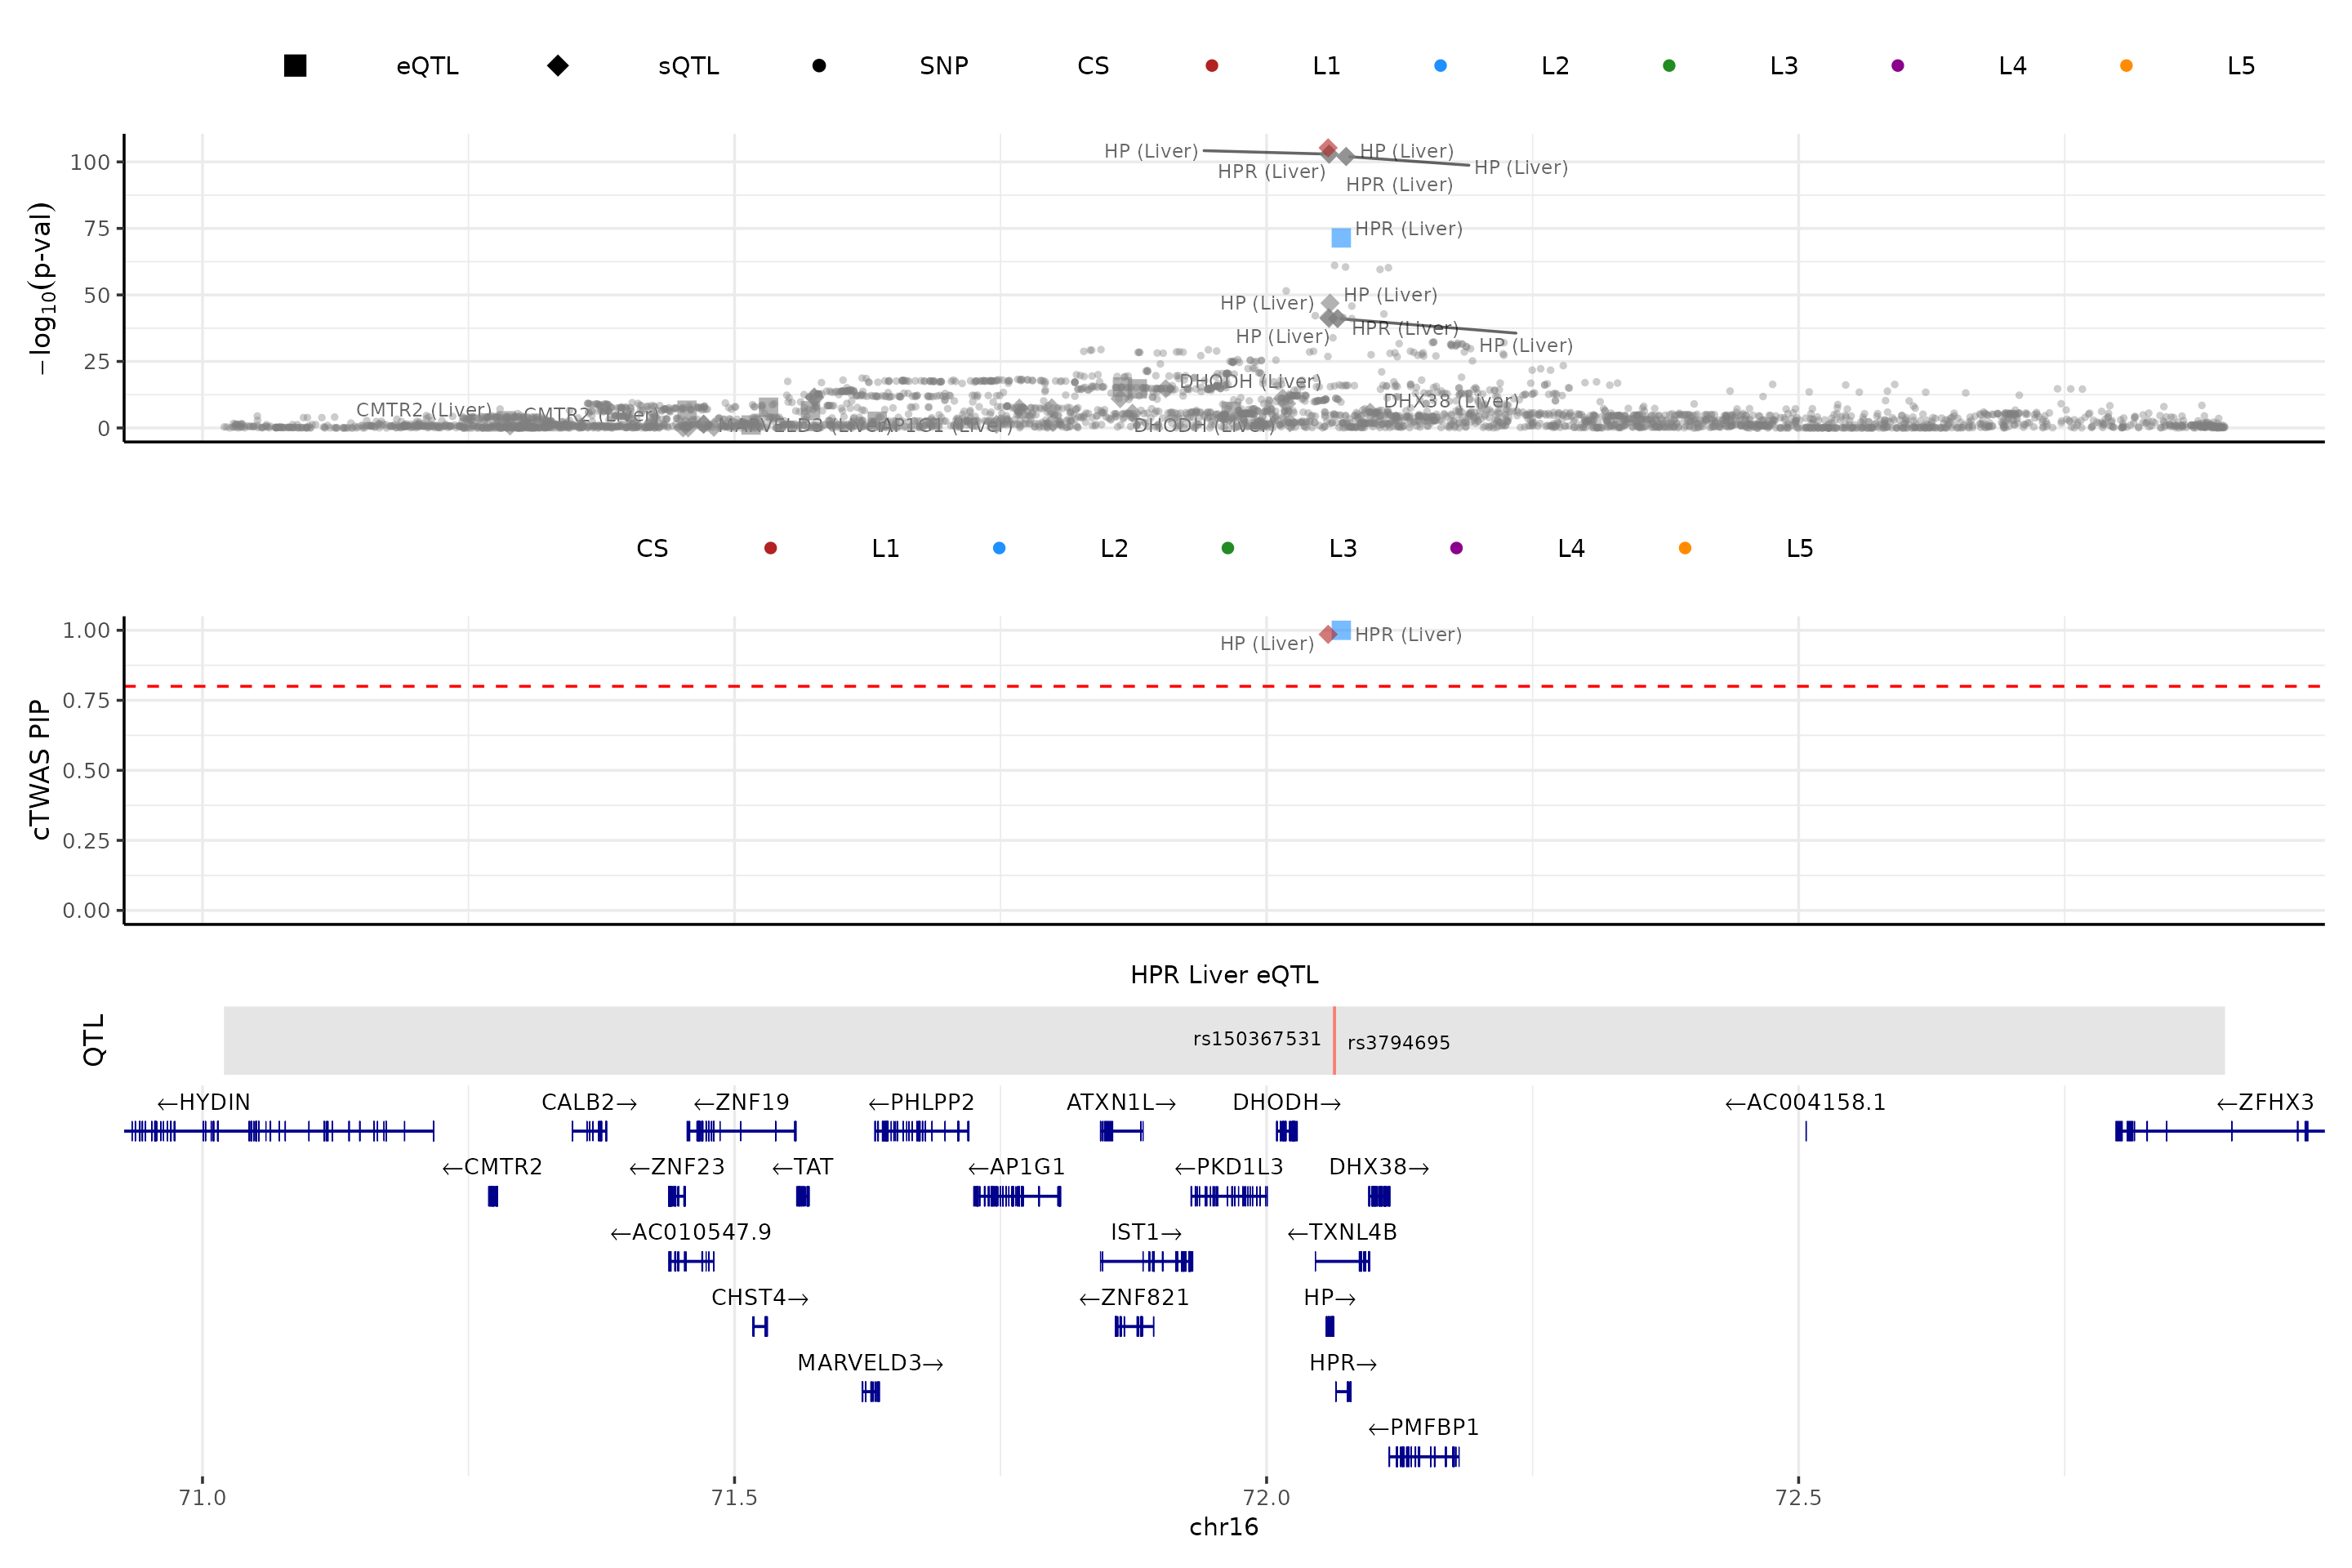Click the 'CALB2→' gene label
The height and width of the screenshot is (1568, 2352).
(x=589, y=1103)
